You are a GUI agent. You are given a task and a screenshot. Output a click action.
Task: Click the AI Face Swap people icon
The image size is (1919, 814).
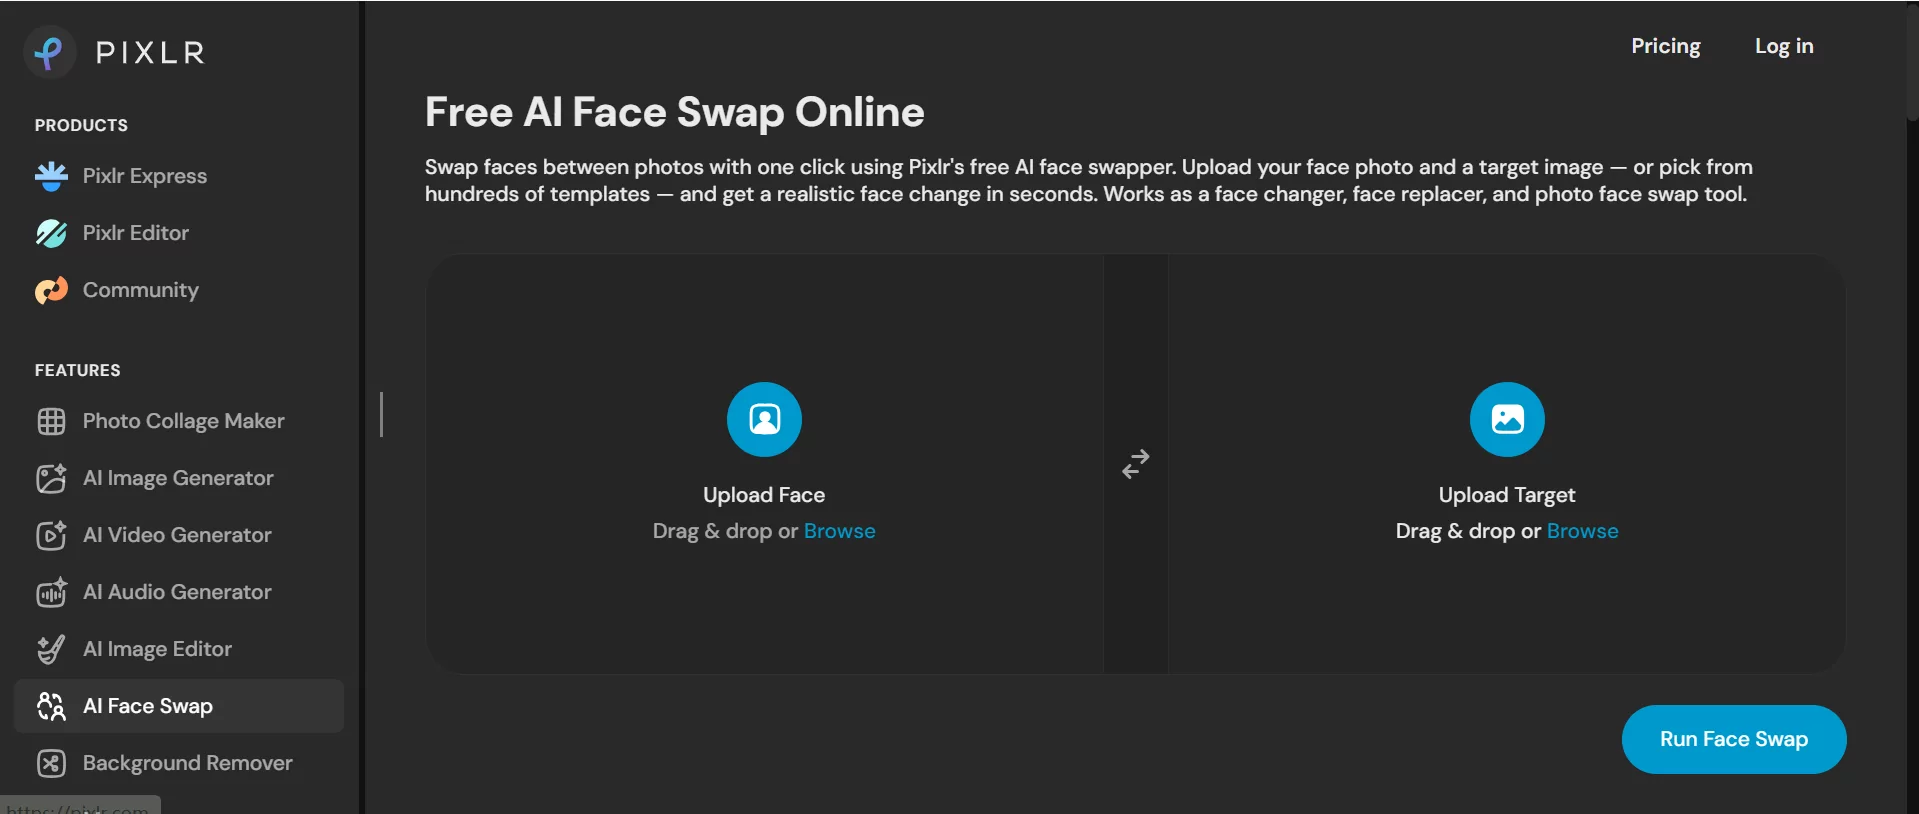pyautogui.click(x=51, y=706)
